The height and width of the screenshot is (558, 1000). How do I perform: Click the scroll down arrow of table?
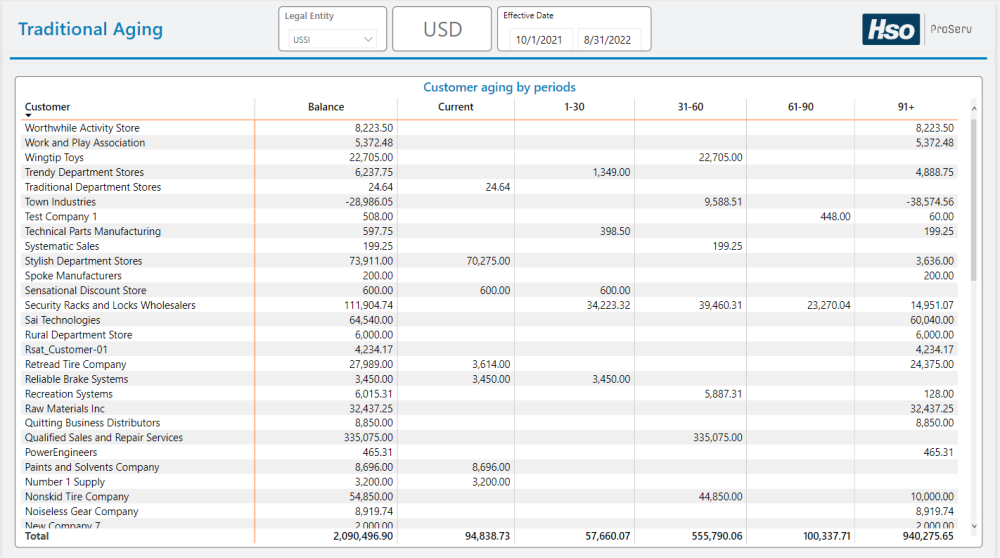pos(973,524)
